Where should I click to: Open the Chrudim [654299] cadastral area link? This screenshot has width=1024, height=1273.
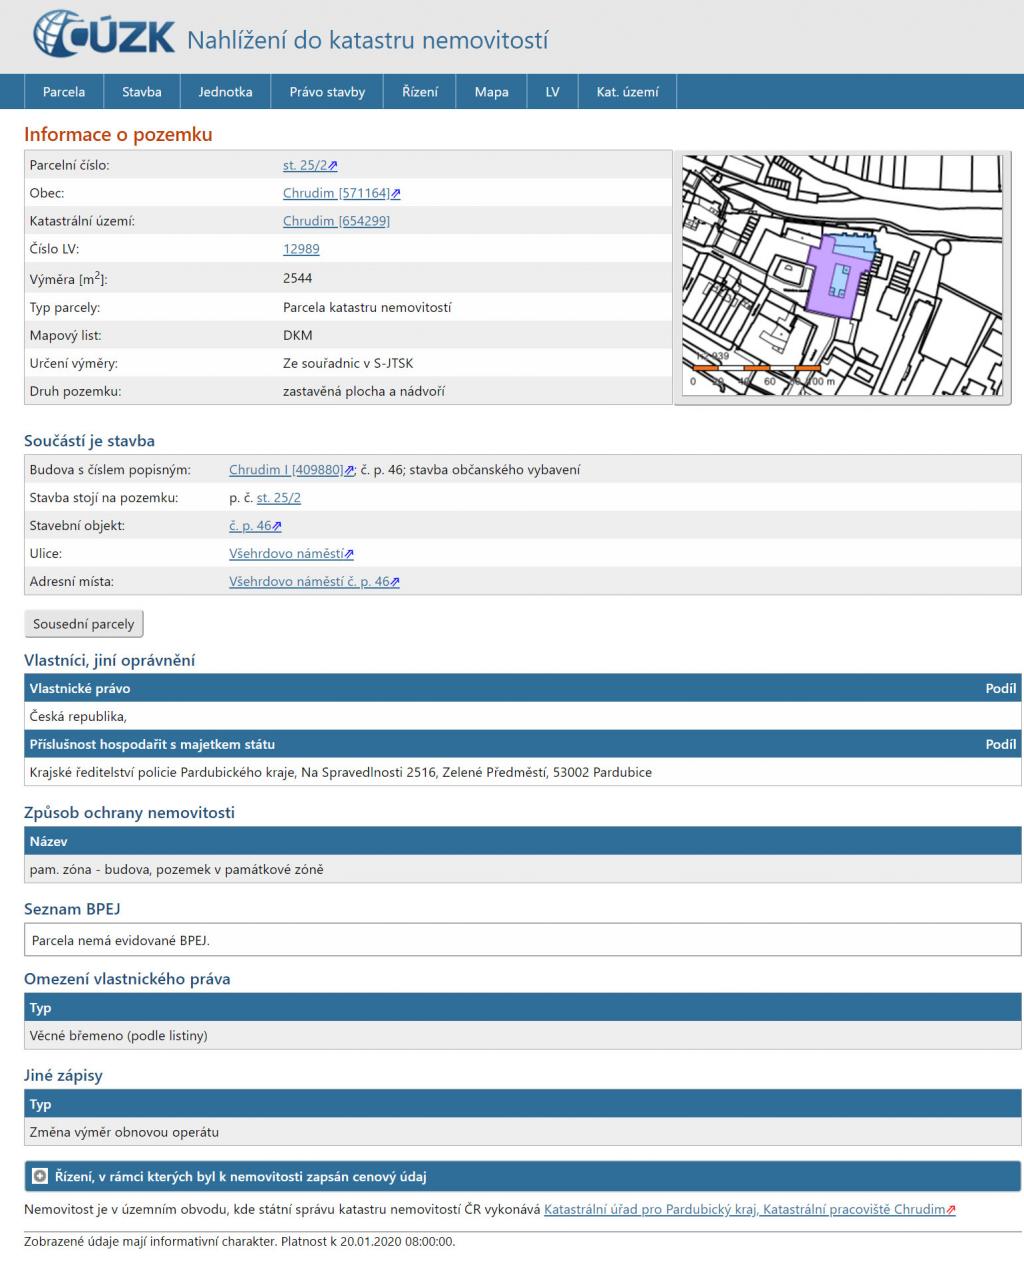coord(336,221)
